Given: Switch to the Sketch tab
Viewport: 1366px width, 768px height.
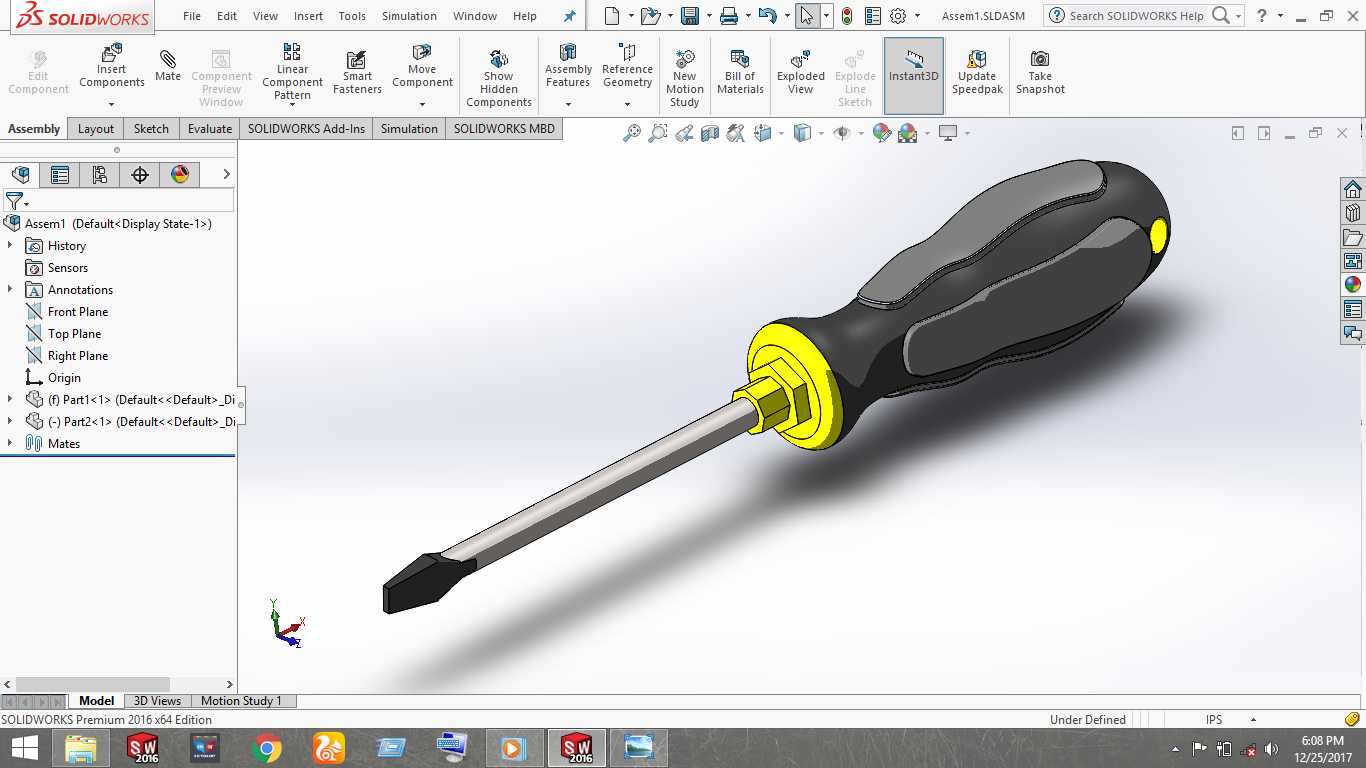Looking at the screenshot, I should (x=151, y=129).
